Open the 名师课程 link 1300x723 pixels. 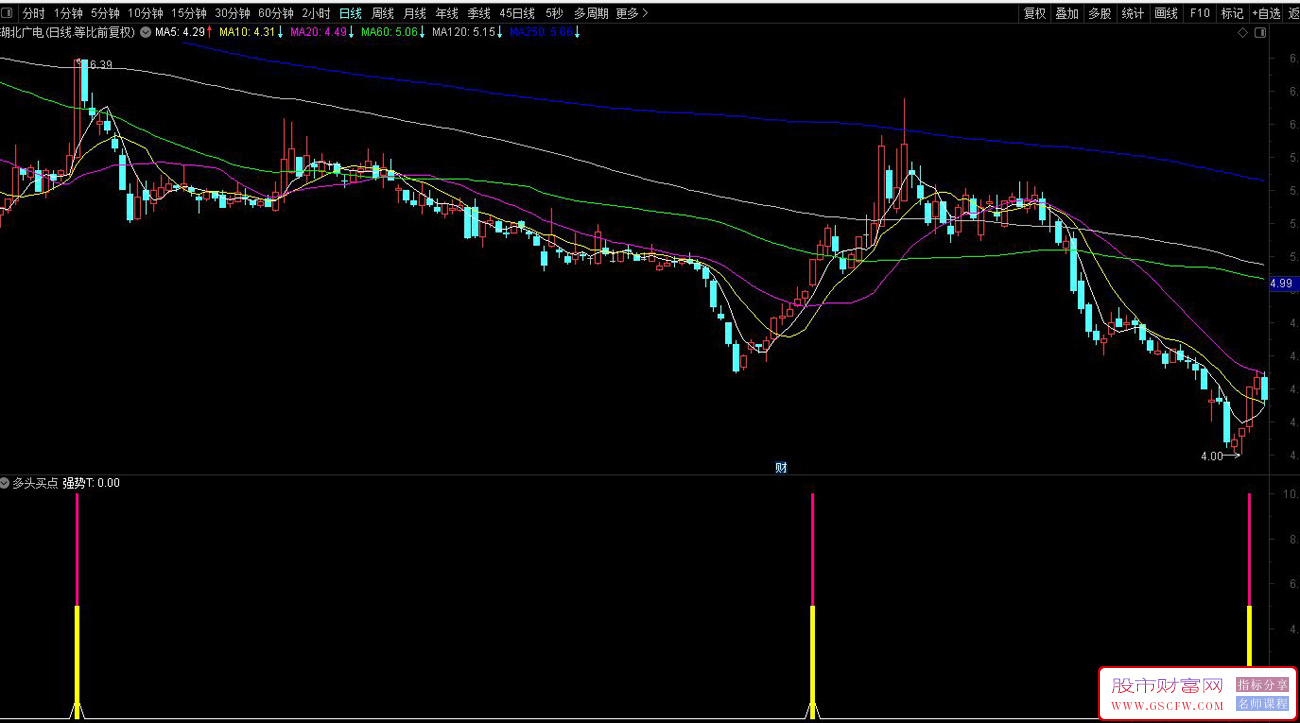(1262, 704)
